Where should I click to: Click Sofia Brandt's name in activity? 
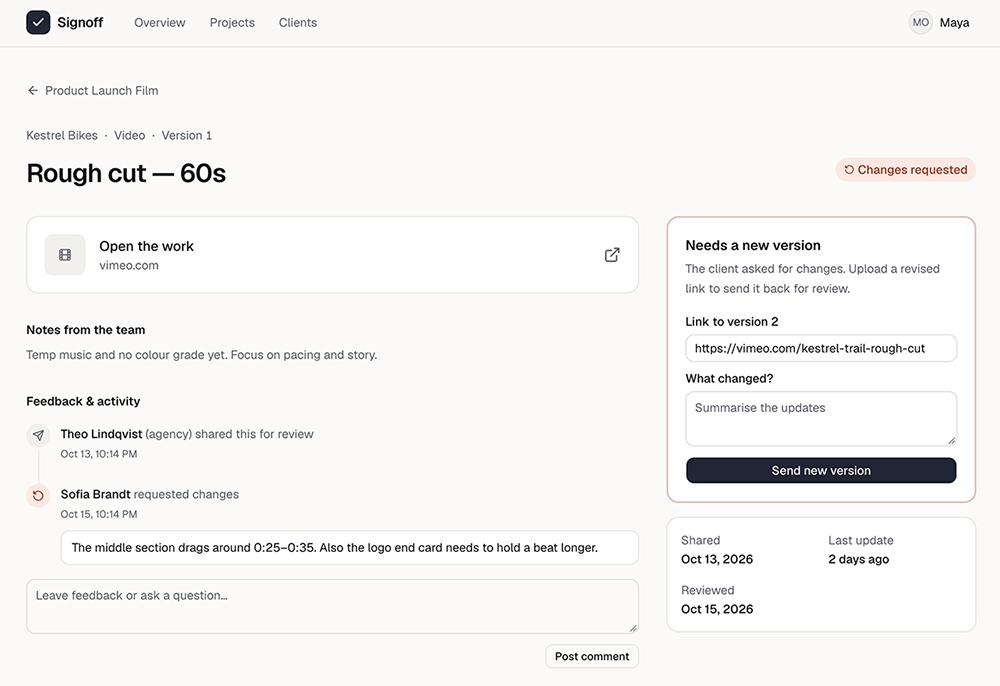point(95,494)
